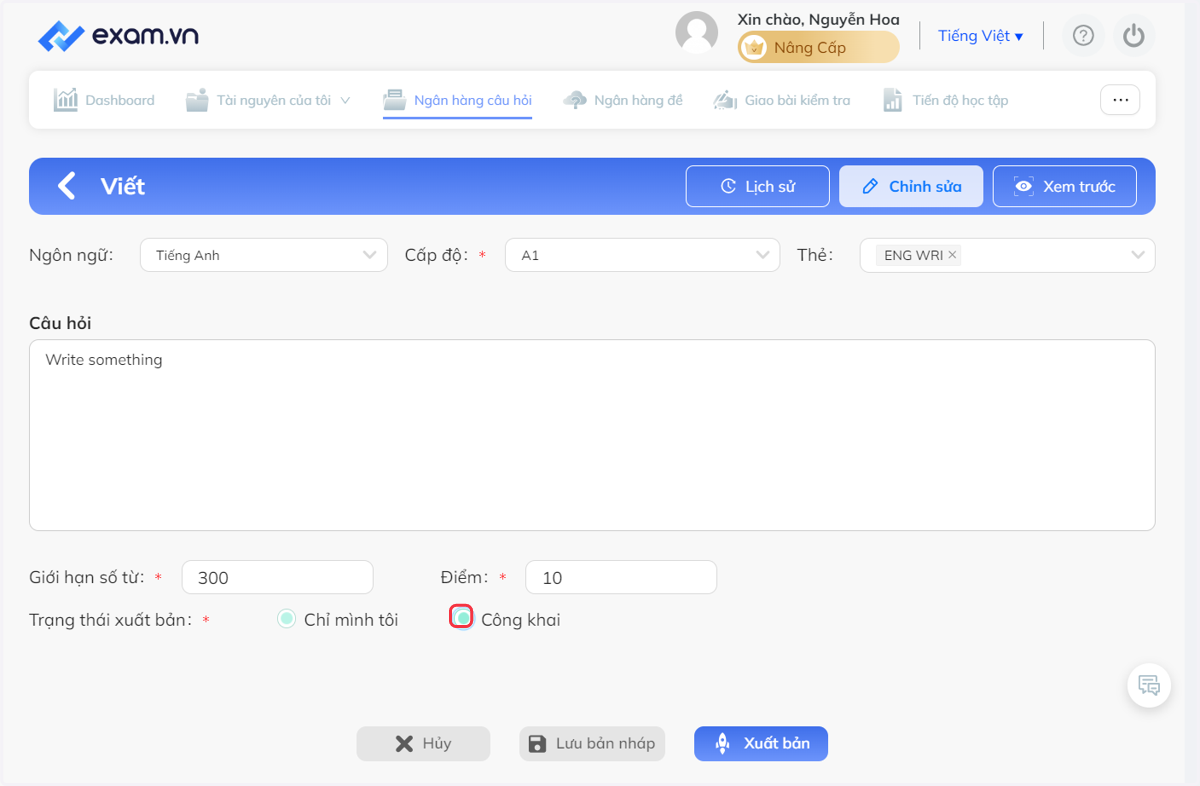The image size is (1200, 786).
Task: Click the three-dots more menu button
Action: 1120,100
